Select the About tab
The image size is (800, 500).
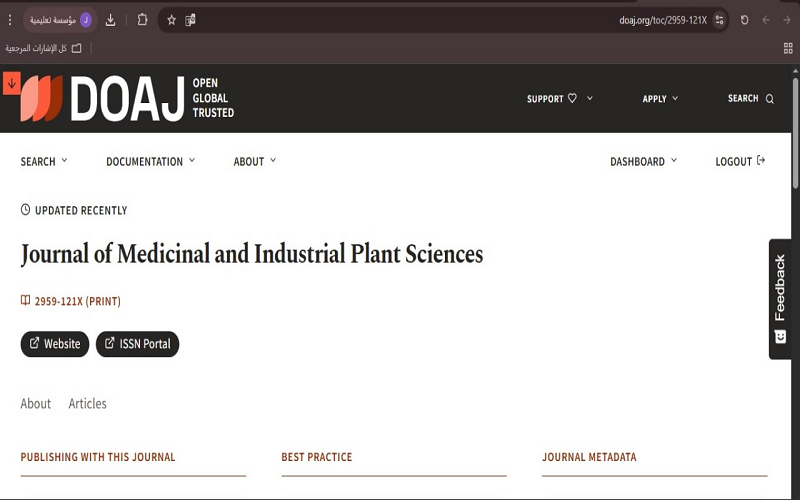[x=36, y=404]
